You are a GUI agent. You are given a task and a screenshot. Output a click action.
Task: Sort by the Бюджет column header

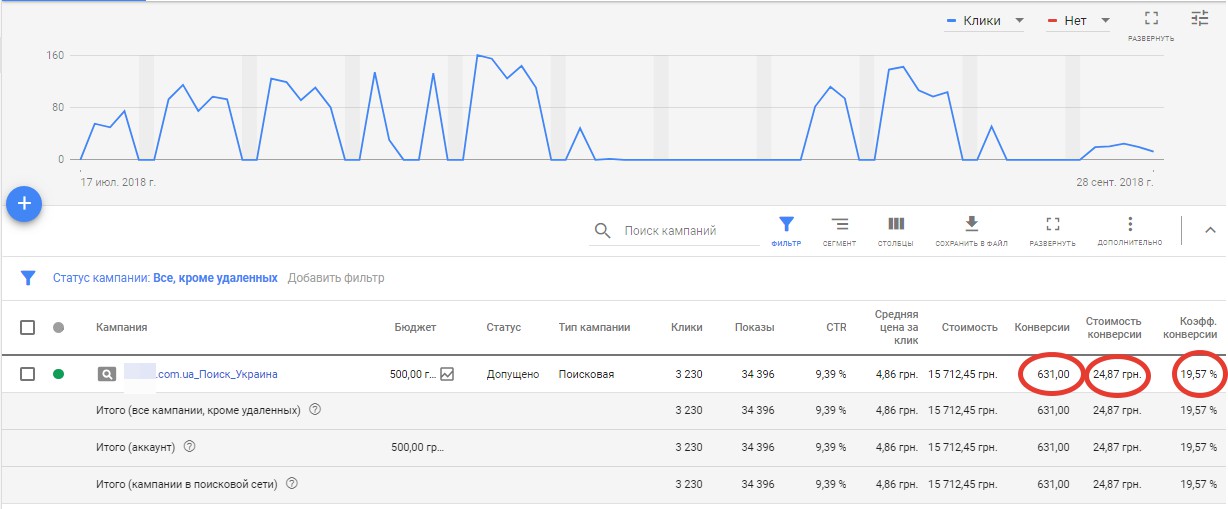click(x=415, y=327)
